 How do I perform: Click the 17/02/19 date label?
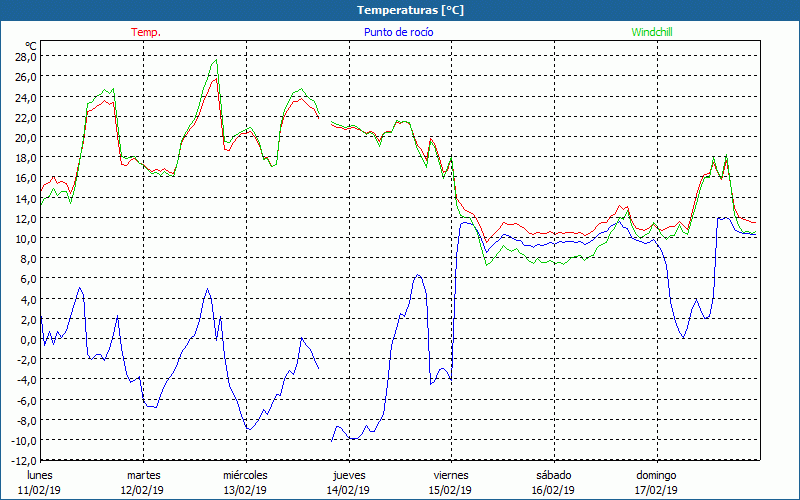(x=656, y=490)
